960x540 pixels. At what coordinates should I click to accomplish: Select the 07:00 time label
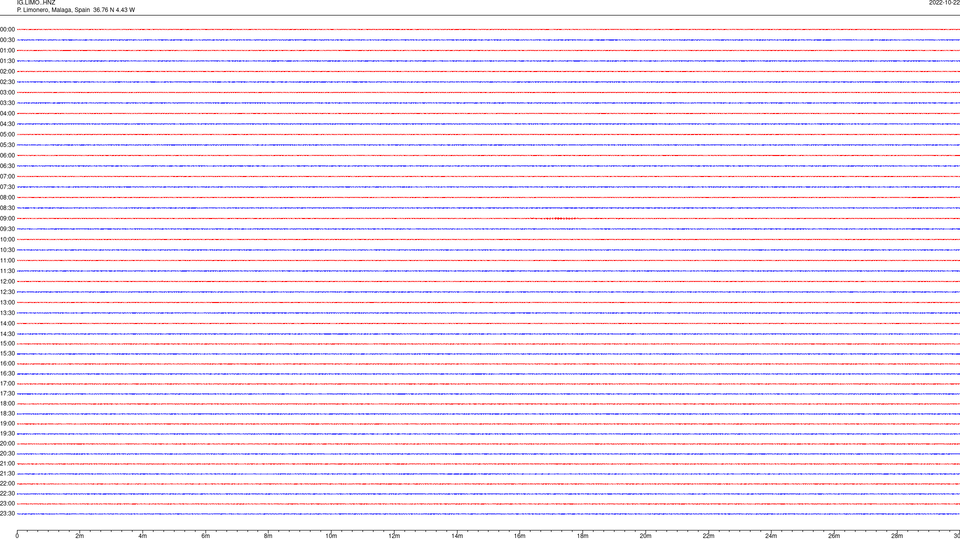7,176
